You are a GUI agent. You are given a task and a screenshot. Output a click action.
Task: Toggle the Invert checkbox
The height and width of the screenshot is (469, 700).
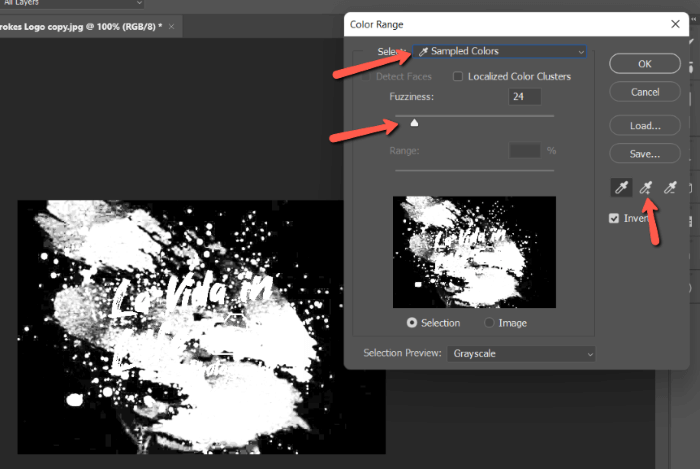(615, 218)
